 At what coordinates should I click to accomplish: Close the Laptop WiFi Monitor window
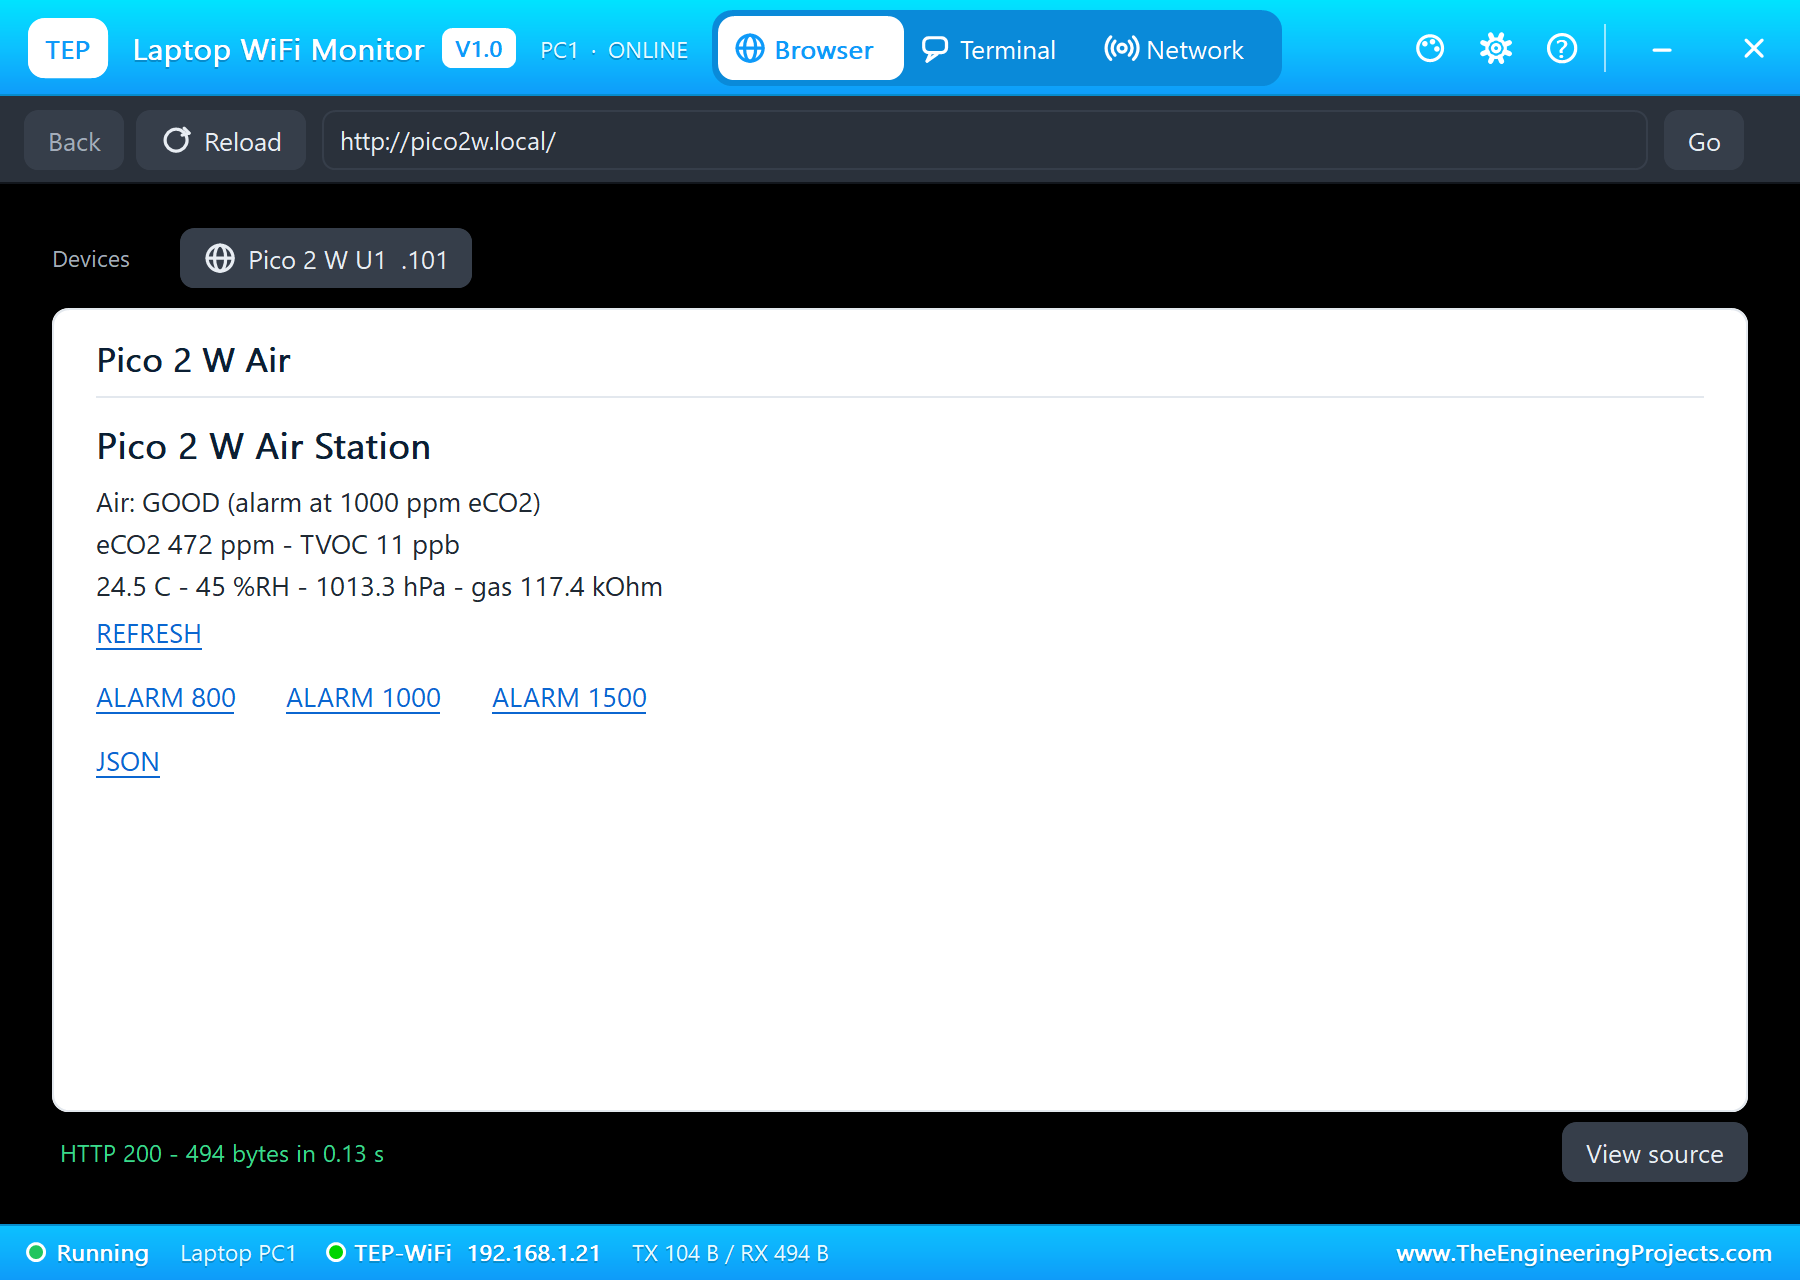pyautogui.click(x=1754, y=48)
